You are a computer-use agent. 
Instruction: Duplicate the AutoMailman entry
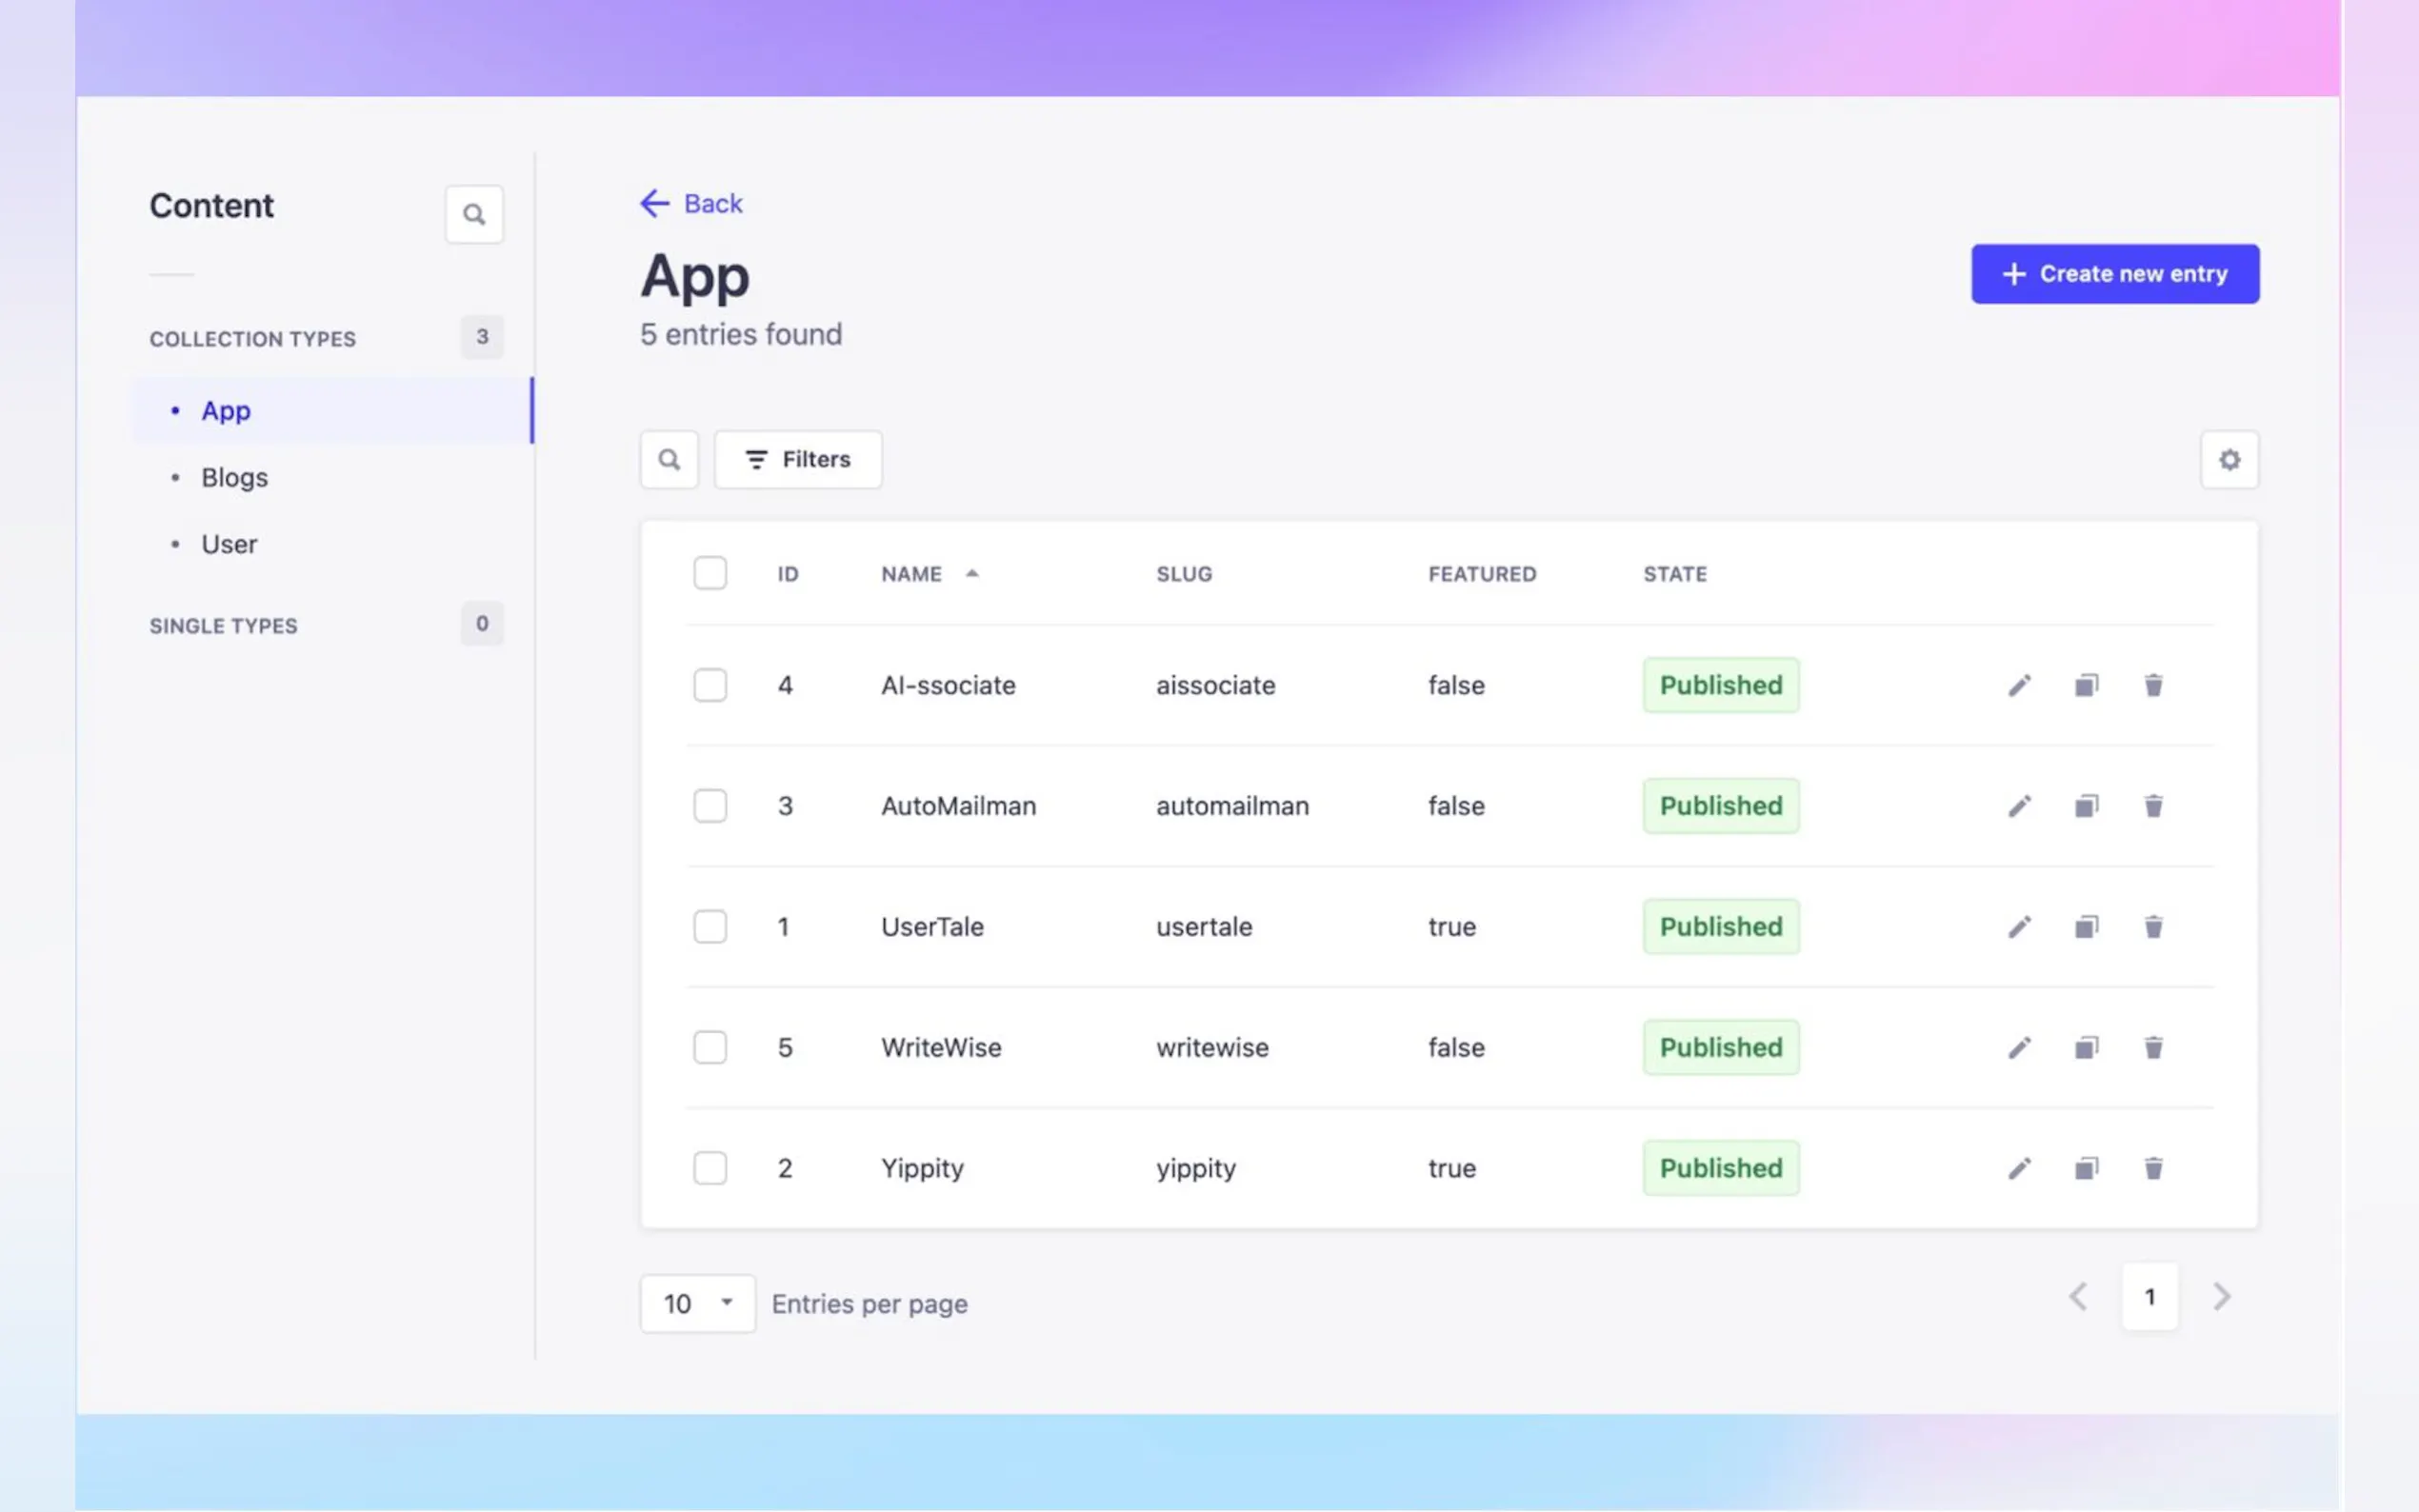[x=2086, y=806]
